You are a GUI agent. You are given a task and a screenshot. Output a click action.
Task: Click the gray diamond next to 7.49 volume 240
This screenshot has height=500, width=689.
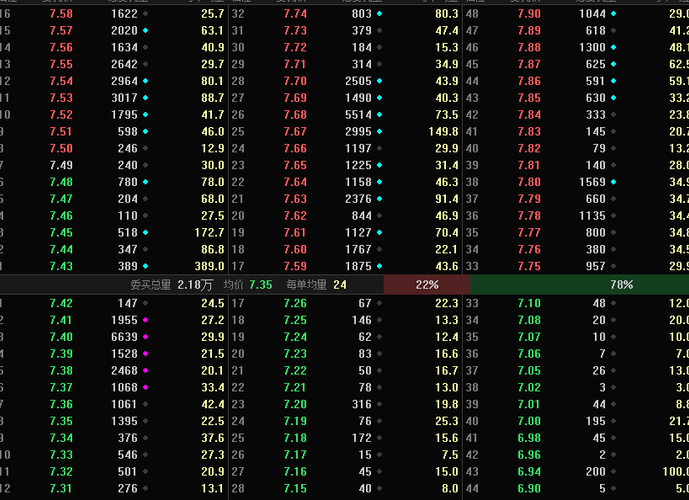pos(145,165)
